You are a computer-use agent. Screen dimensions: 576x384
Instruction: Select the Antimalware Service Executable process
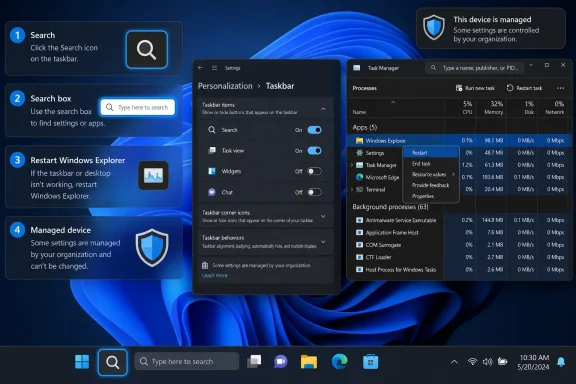pos(459,220)
